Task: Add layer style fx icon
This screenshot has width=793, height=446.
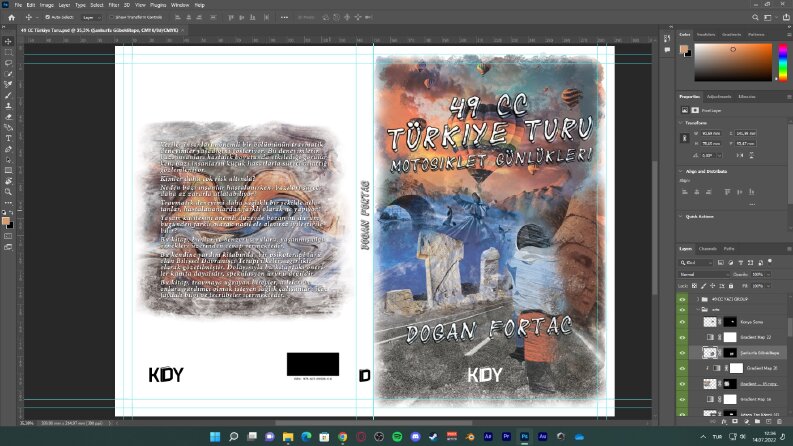Action: (x=724, y=421)
